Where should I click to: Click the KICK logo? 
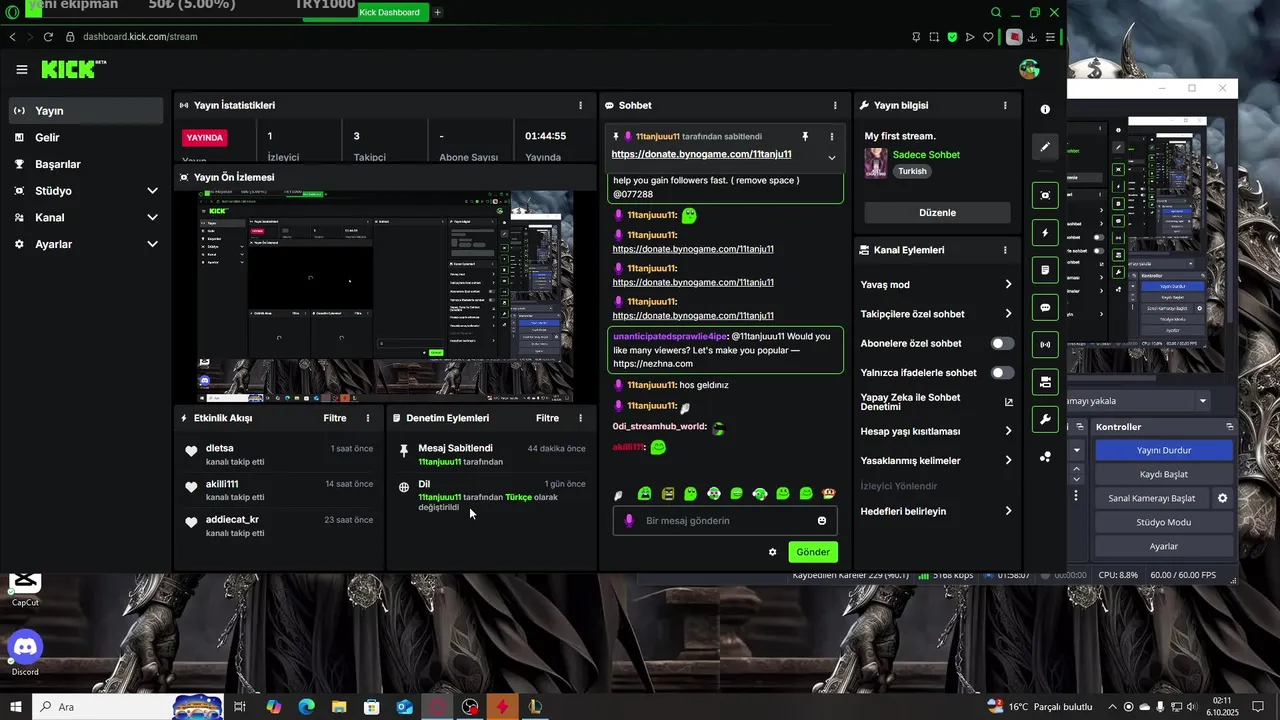[73, 69]
